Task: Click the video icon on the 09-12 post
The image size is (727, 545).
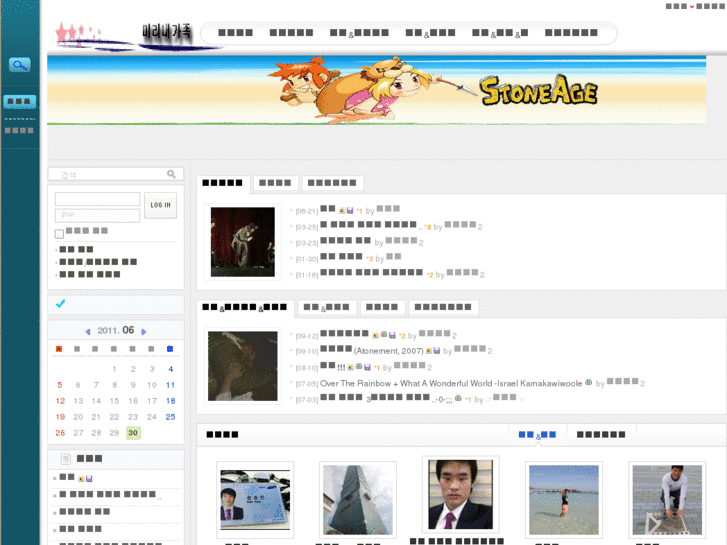Action: (x=384, y=334)
